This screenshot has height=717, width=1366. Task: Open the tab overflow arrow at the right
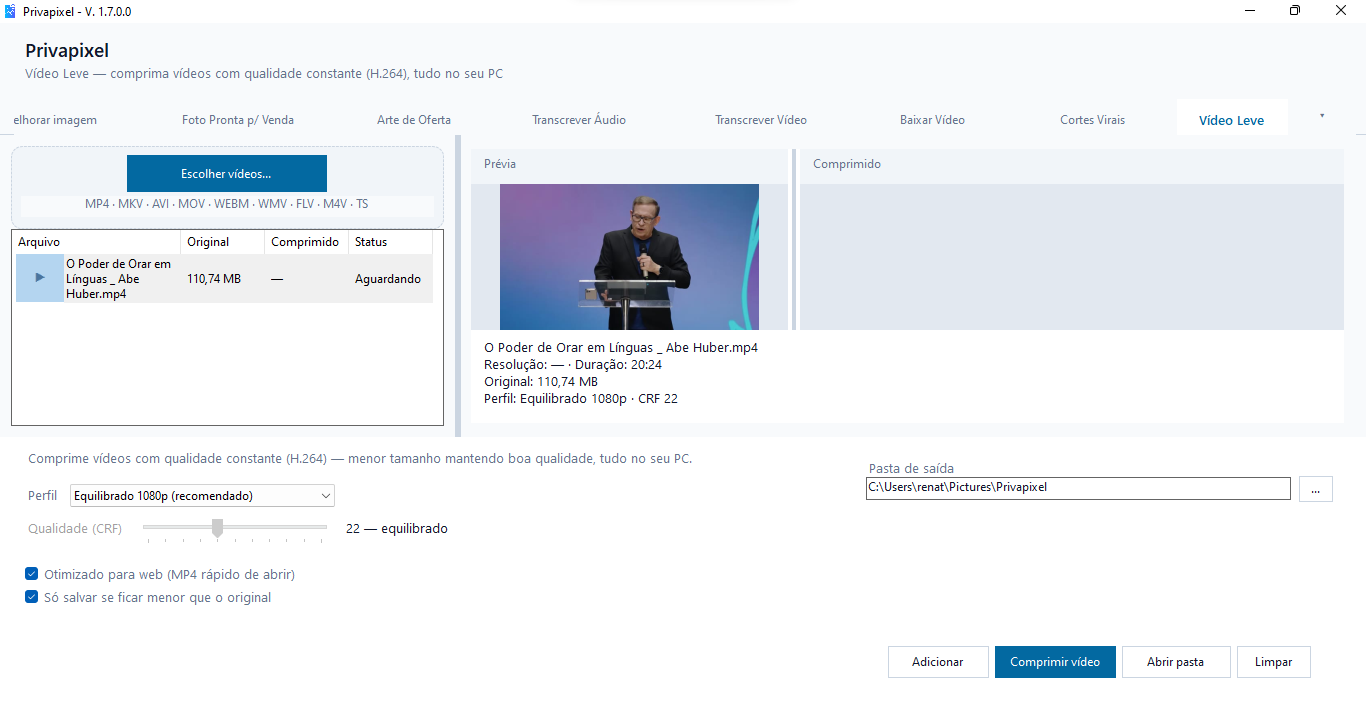coord(1322,116)
